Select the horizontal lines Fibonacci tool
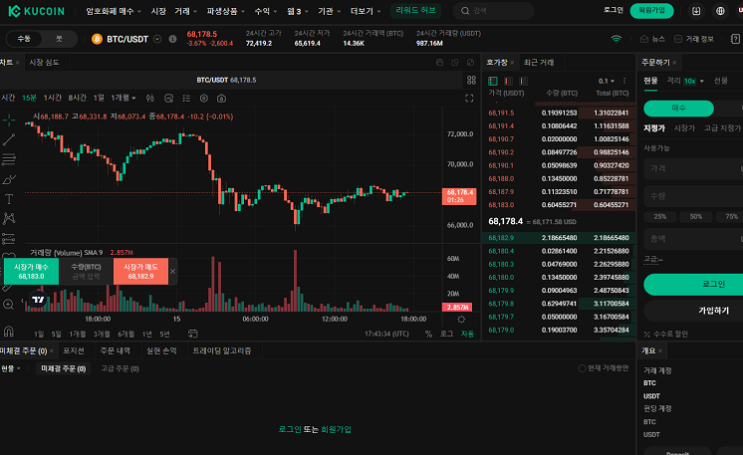743x455 pixels. coord(9,159)
